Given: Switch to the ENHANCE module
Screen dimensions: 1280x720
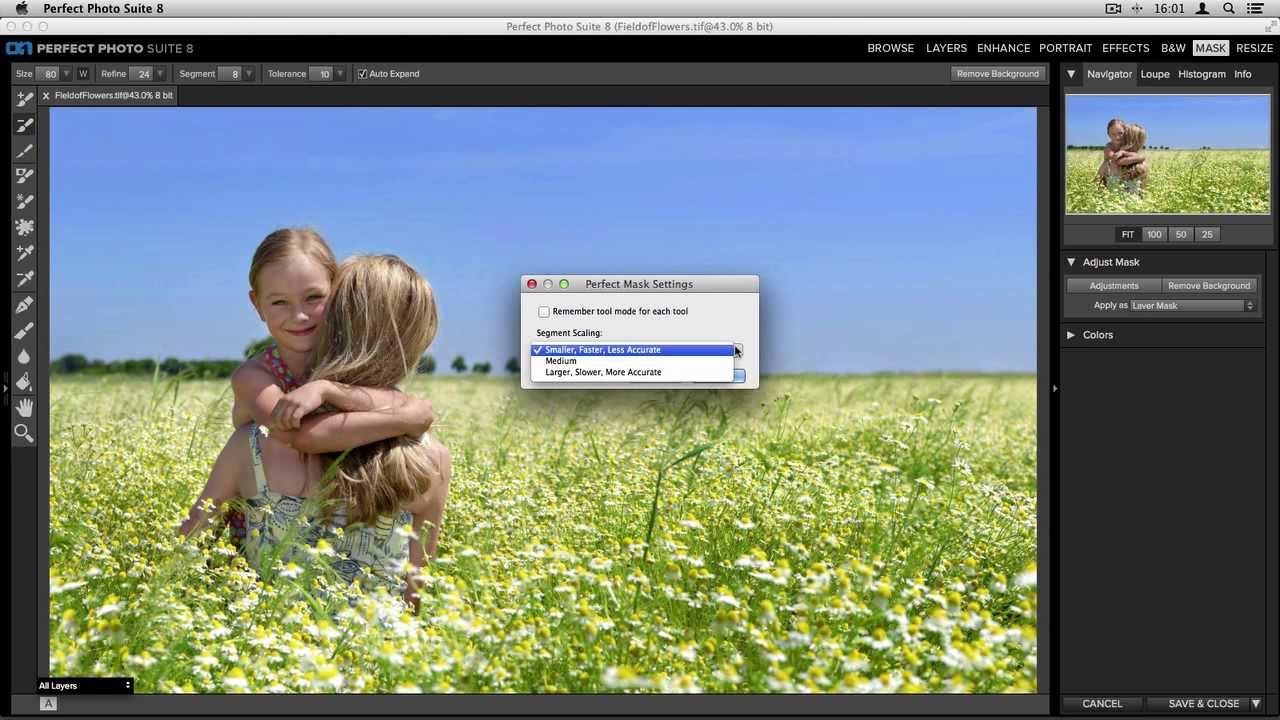Looking at the screenshot, I should point(1004,48).
